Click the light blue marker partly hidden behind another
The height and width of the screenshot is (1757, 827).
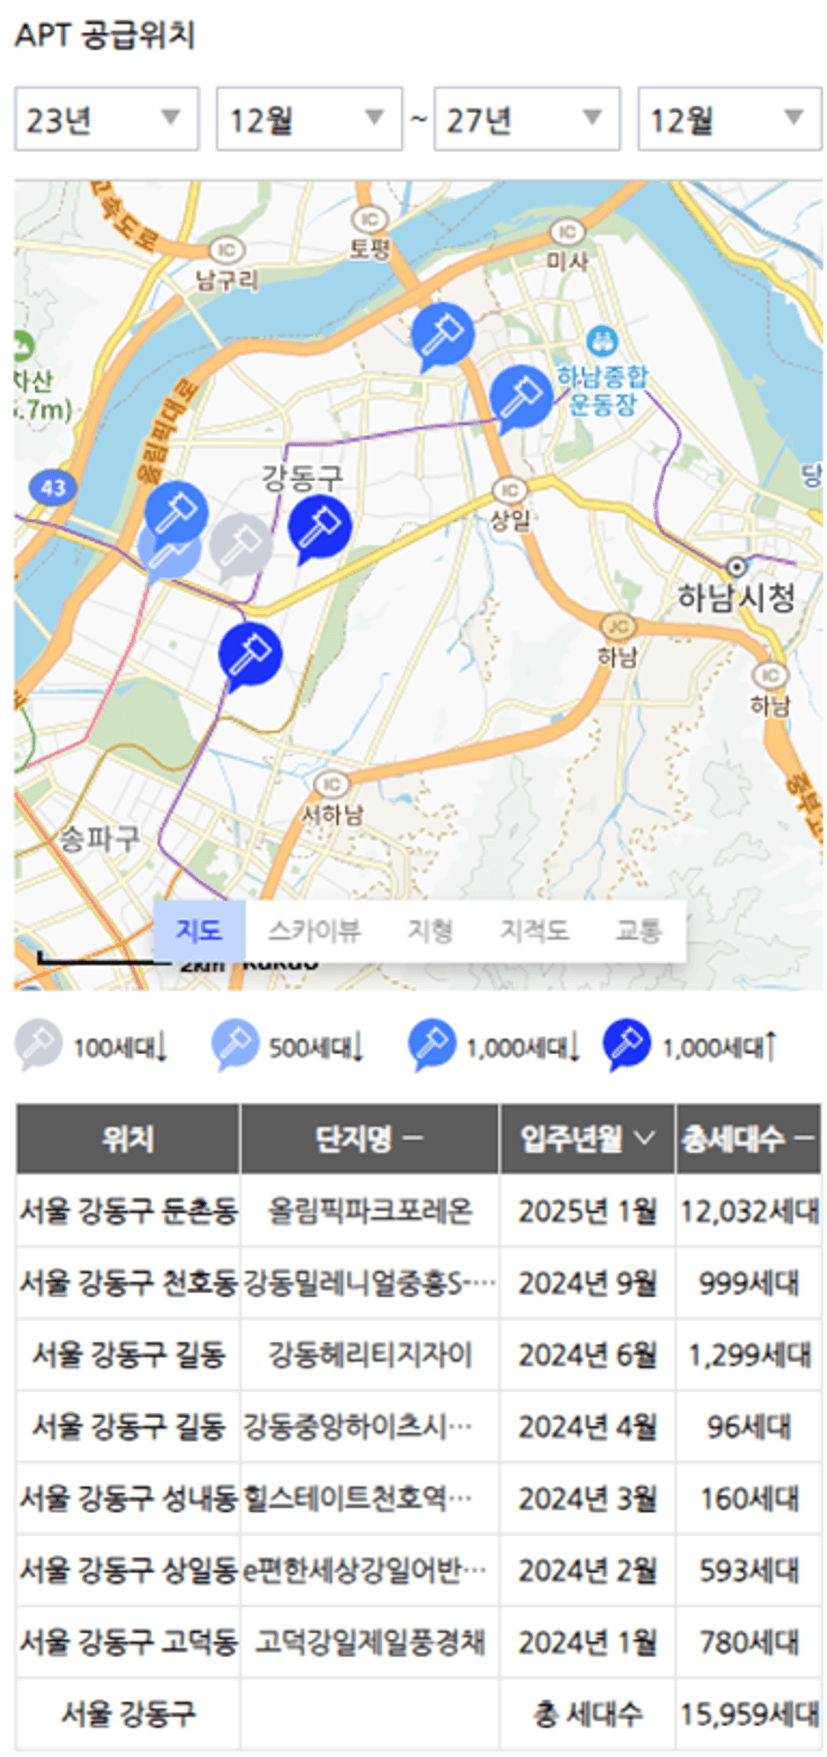click(x=166, y=556)
